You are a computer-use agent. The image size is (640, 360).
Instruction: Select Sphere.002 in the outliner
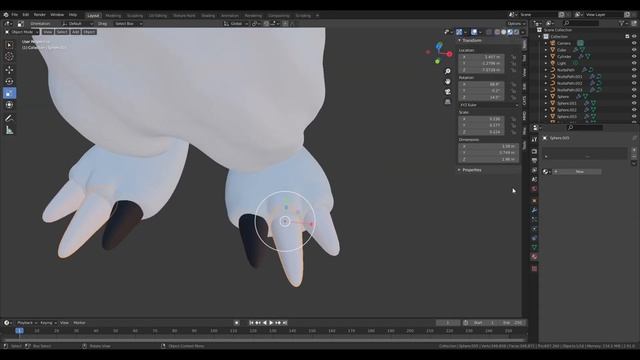567,110
